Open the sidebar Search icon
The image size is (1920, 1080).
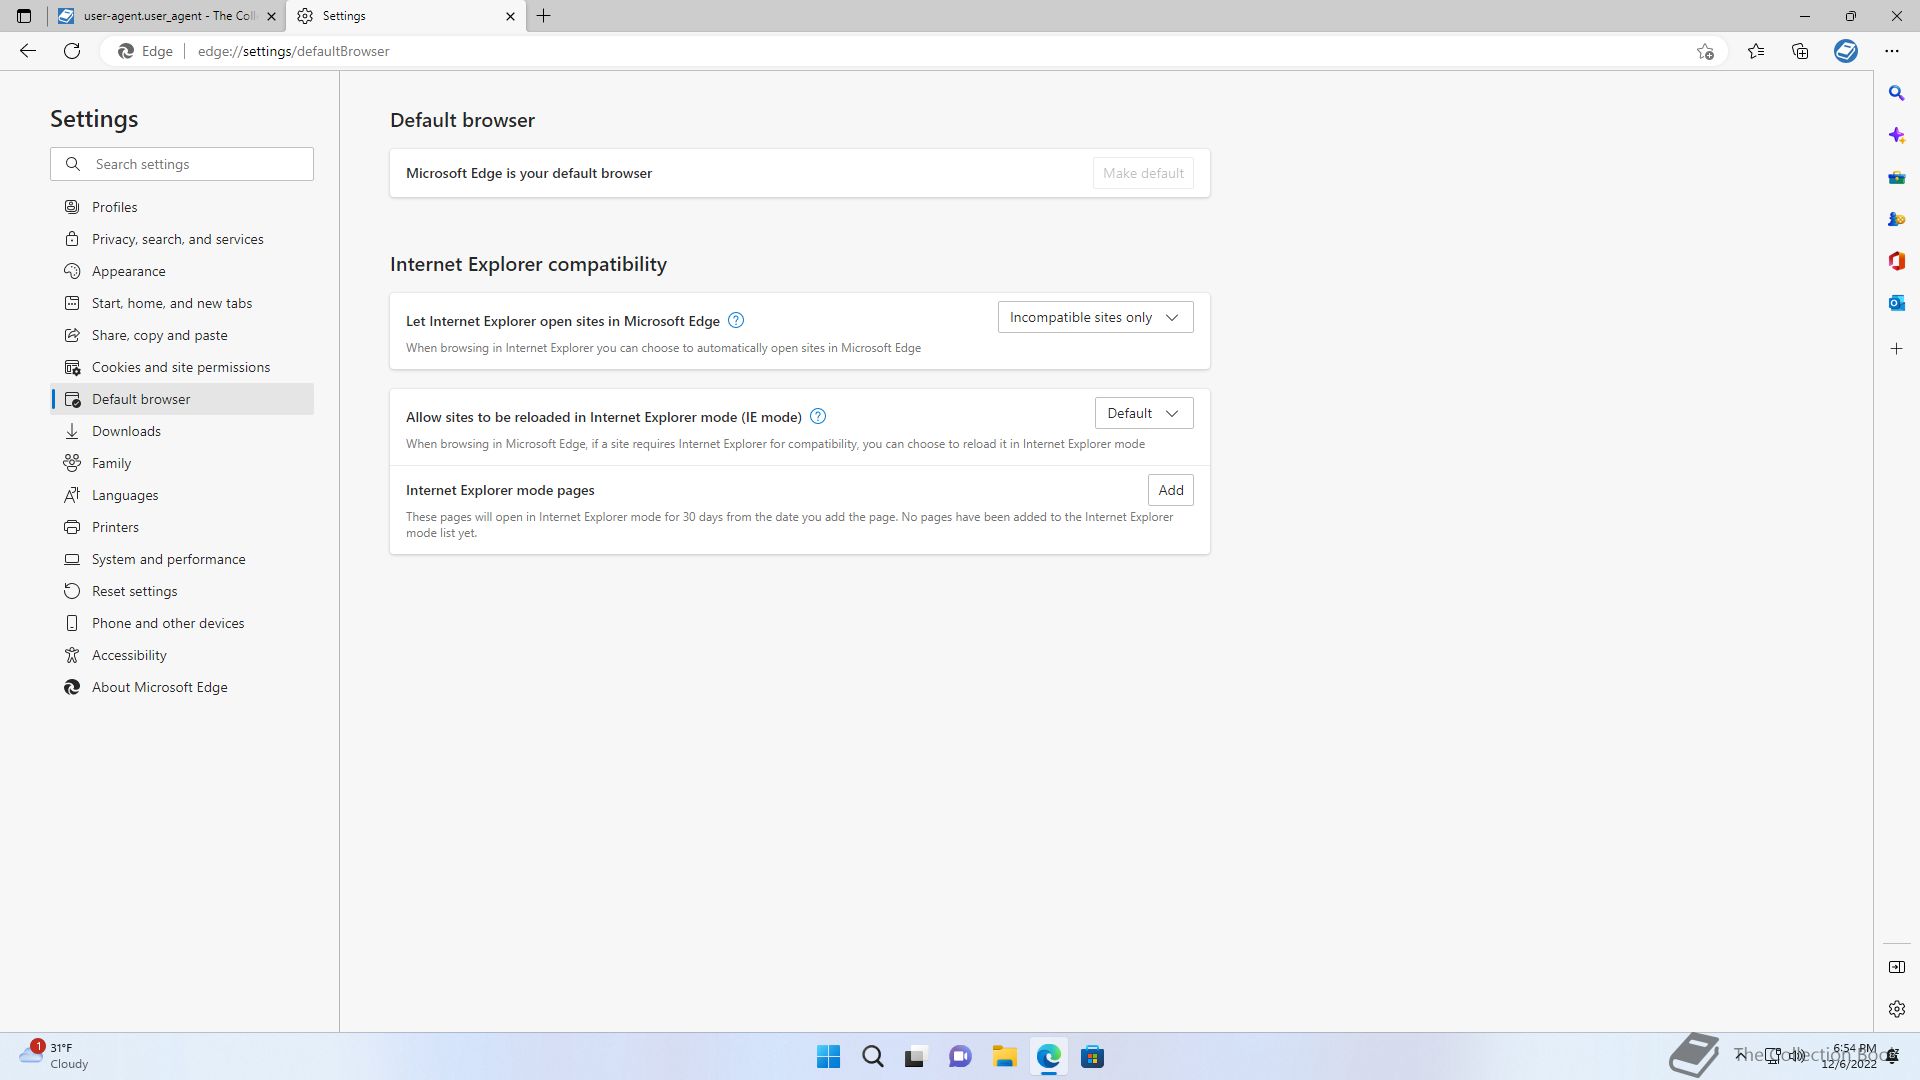pyautogui.click(x=1896, y=93)
